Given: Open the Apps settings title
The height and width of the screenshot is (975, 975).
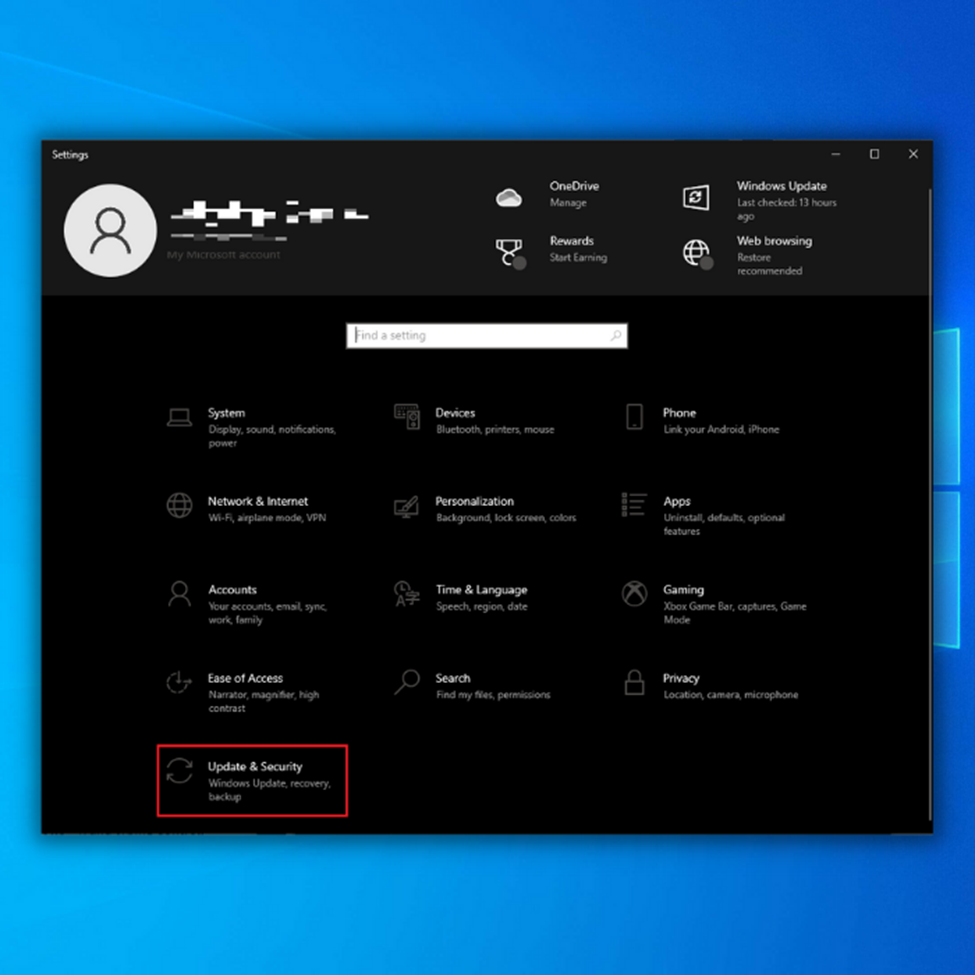Looking at the screenshot, I should tap(677, 501).
